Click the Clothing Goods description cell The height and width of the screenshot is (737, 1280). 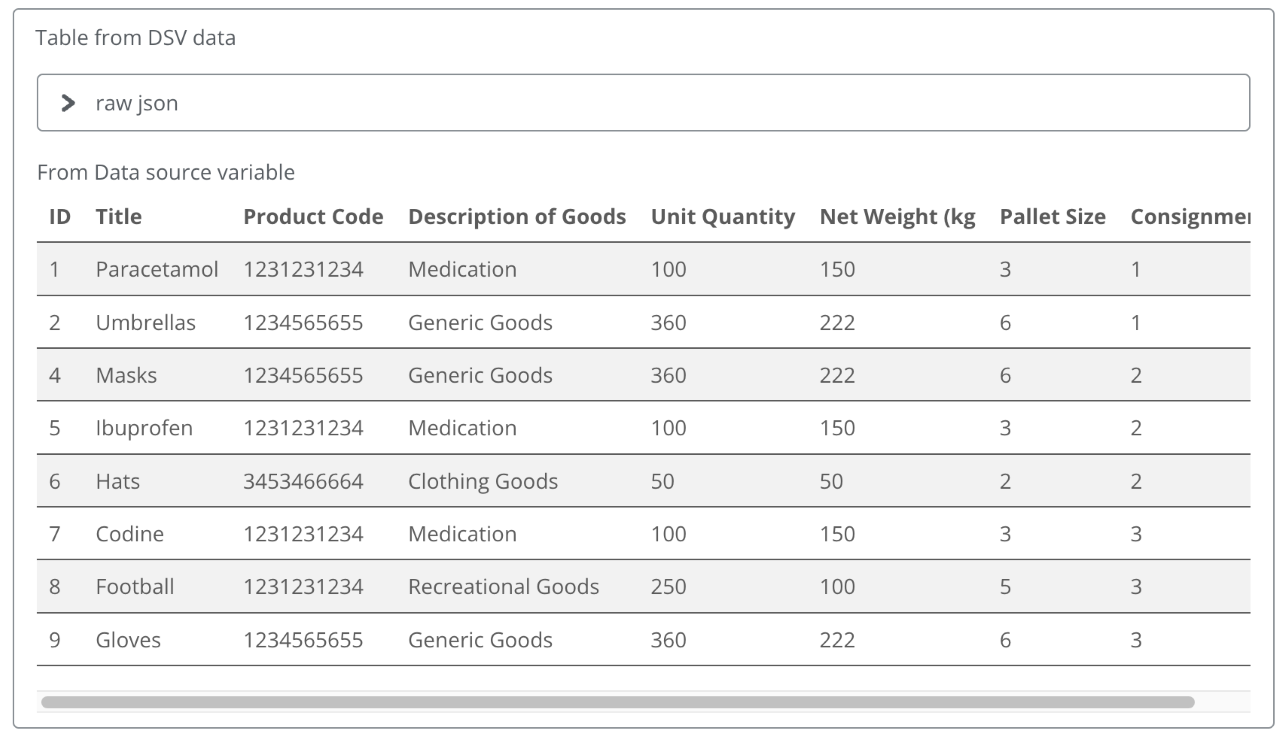point(482,482)
